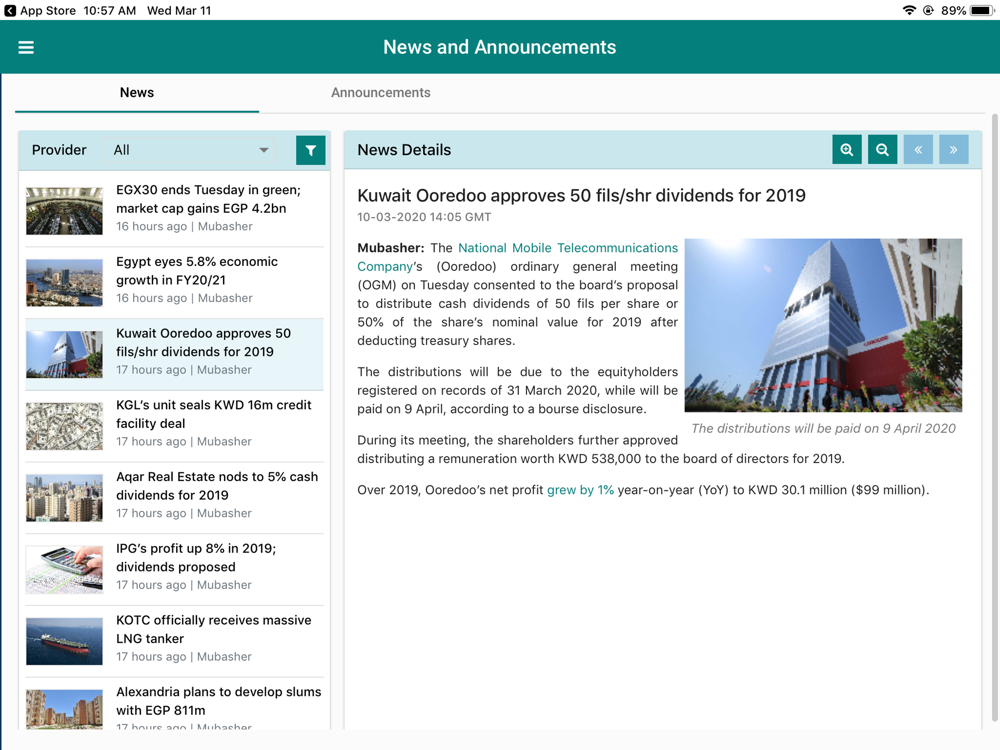The image size is (1000, 750).
Task: Open Alexandria plans to develop slums article
Action: (x=174, y=704)
